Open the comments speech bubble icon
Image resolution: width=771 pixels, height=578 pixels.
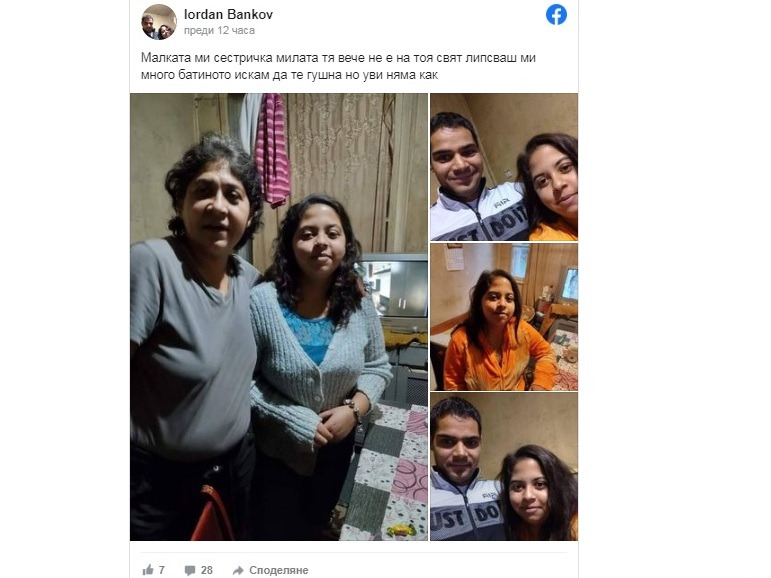pos(190,570)
